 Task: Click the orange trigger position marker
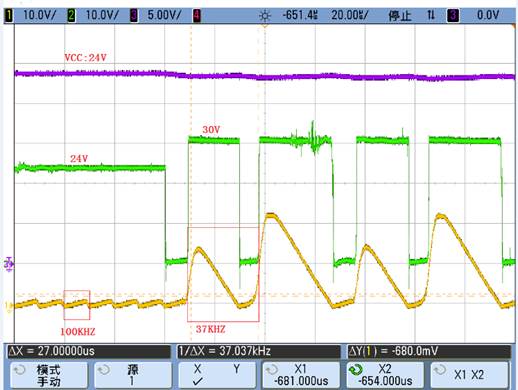coord(265,25)
